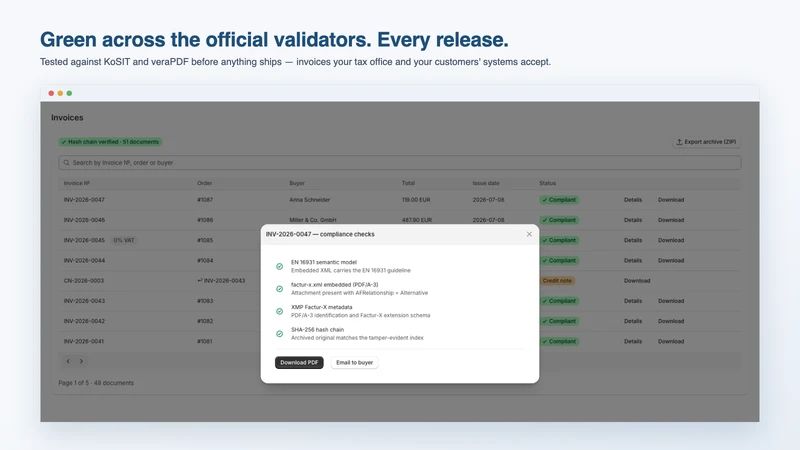Go to the previous page arrow
800x450 pixels.
click(68, 361)
